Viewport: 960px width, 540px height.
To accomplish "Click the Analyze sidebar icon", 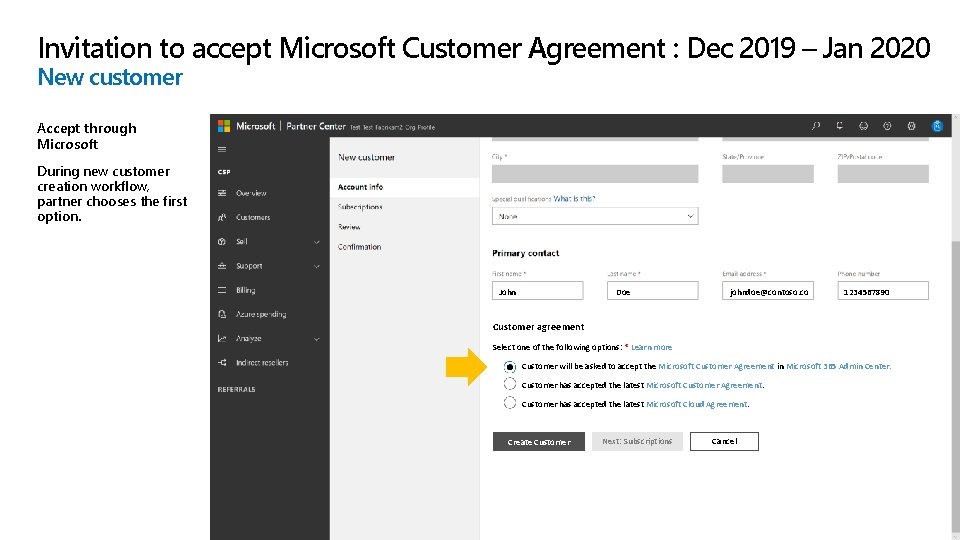I will [222, 339].
